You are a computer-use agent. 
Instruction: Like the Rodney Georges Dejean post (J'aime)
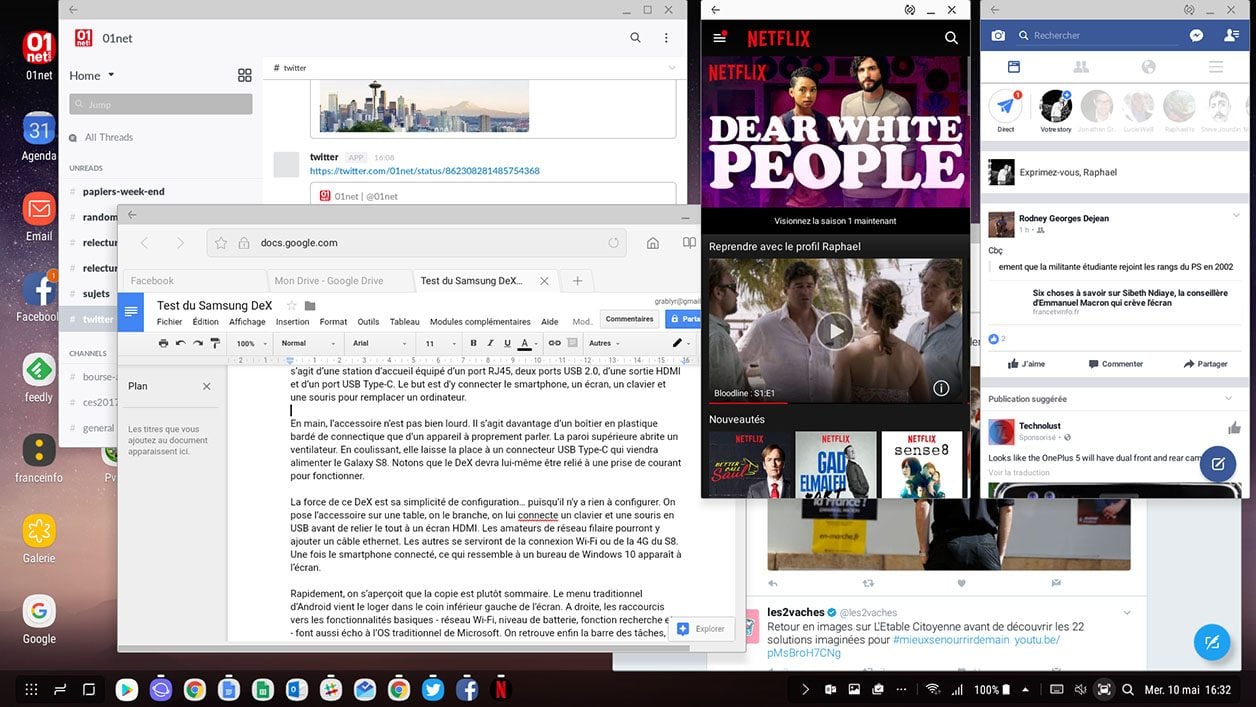tap(1026, 364)
